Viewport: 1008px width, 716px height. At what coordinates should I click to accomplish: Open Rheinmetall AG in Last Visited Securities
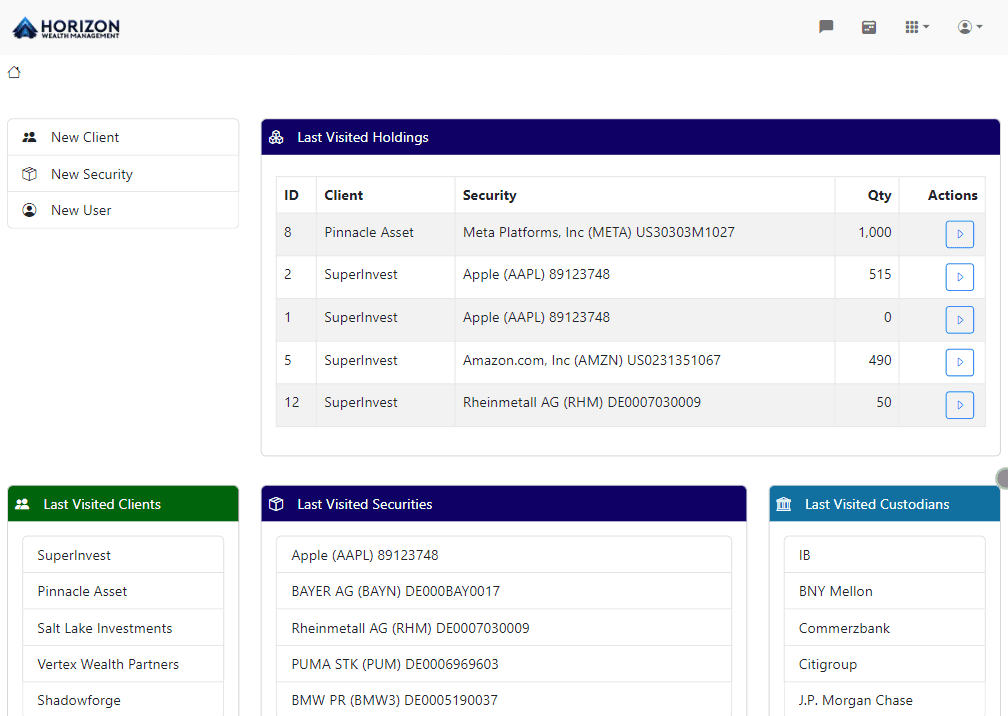pos(504,628)
